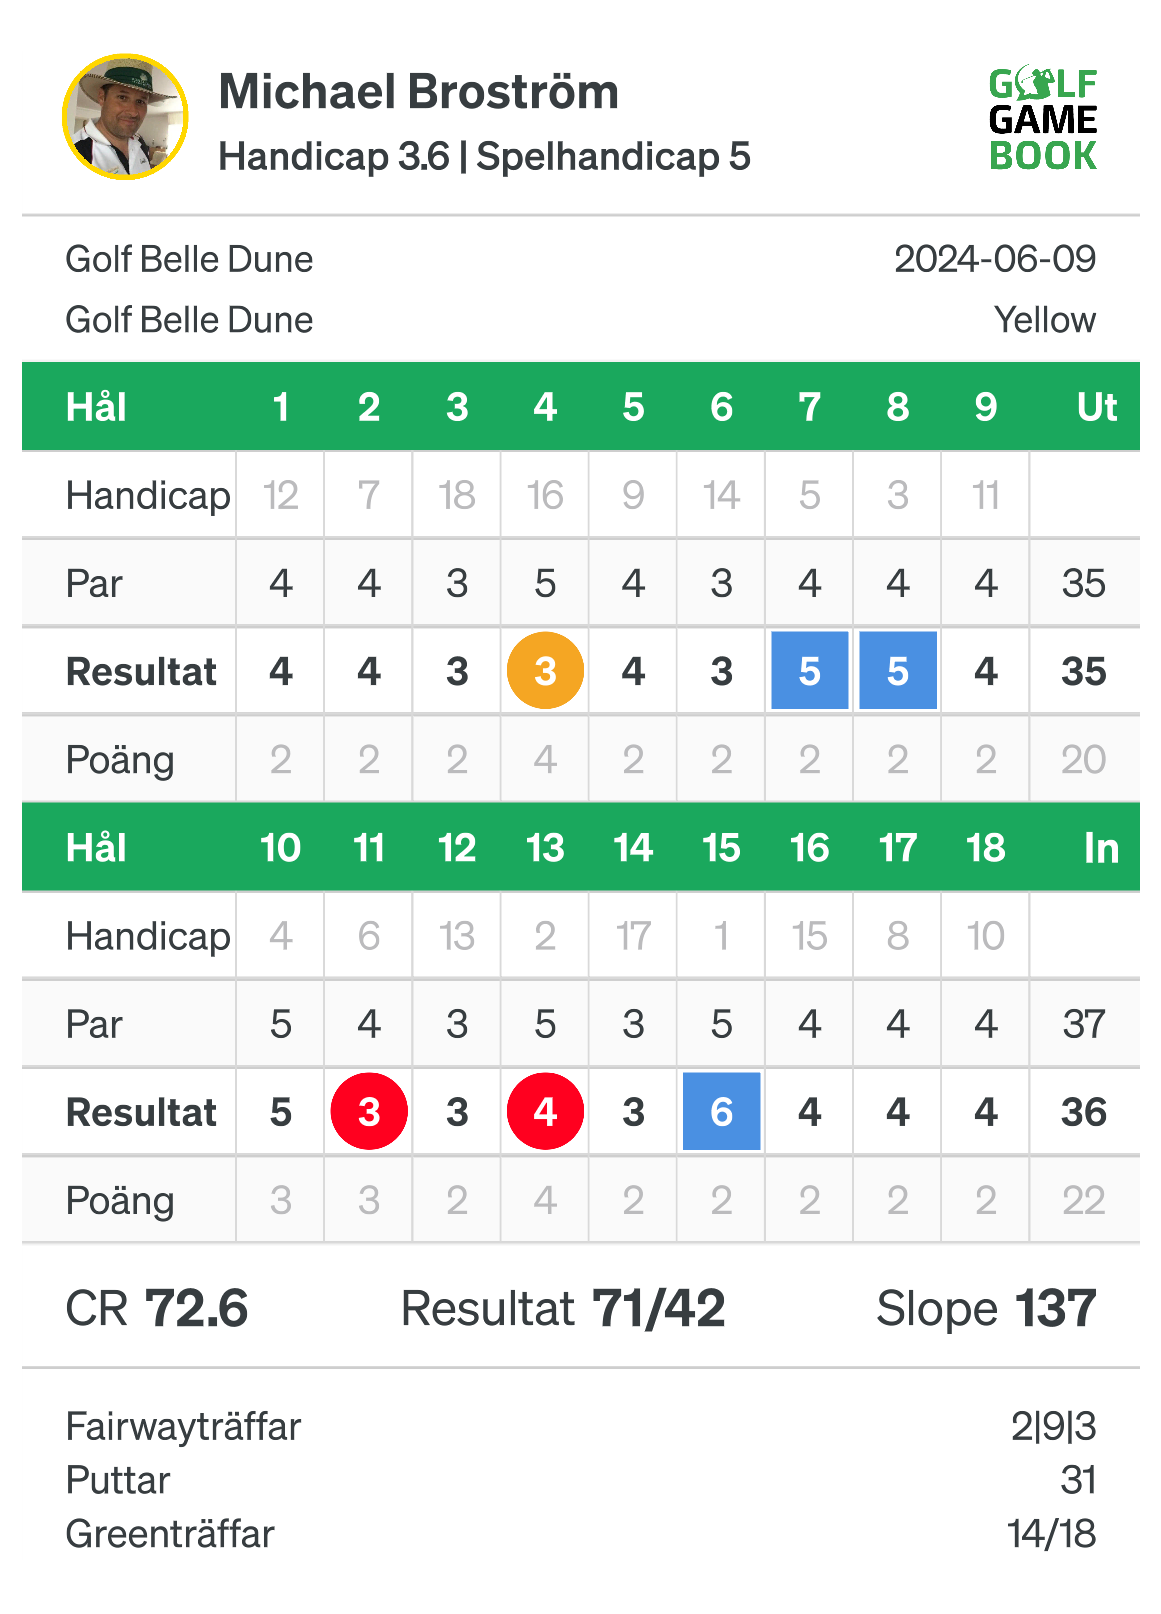
Task: Click the Puttar statistic row
Action: point(581,1480)
